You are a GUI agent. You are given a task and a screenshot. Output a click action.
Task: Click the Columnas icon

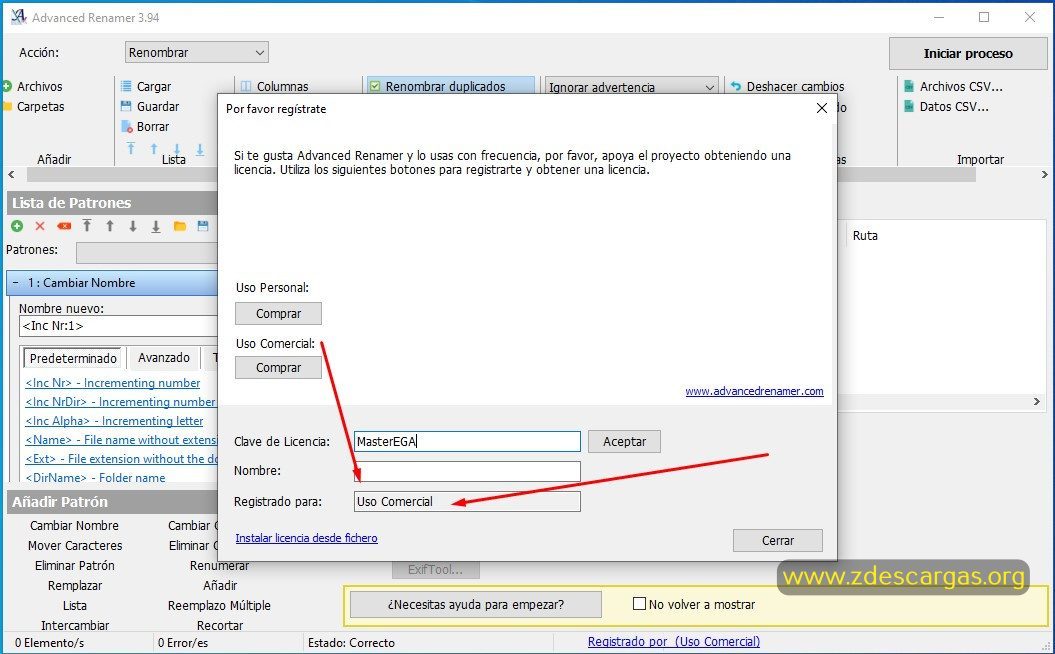(x=246, y=86)
